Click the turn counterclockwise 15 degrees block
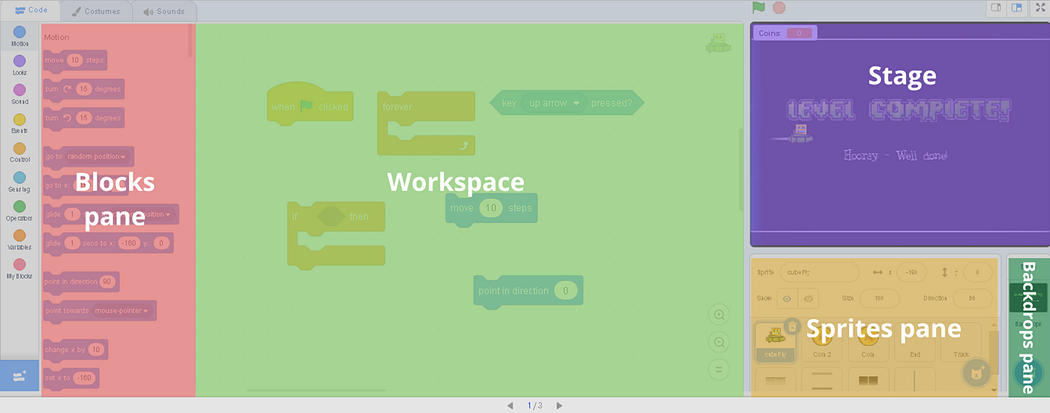The height and width of the screenshot is (413, 1050). pyautogui.click(x=83, y=118)
